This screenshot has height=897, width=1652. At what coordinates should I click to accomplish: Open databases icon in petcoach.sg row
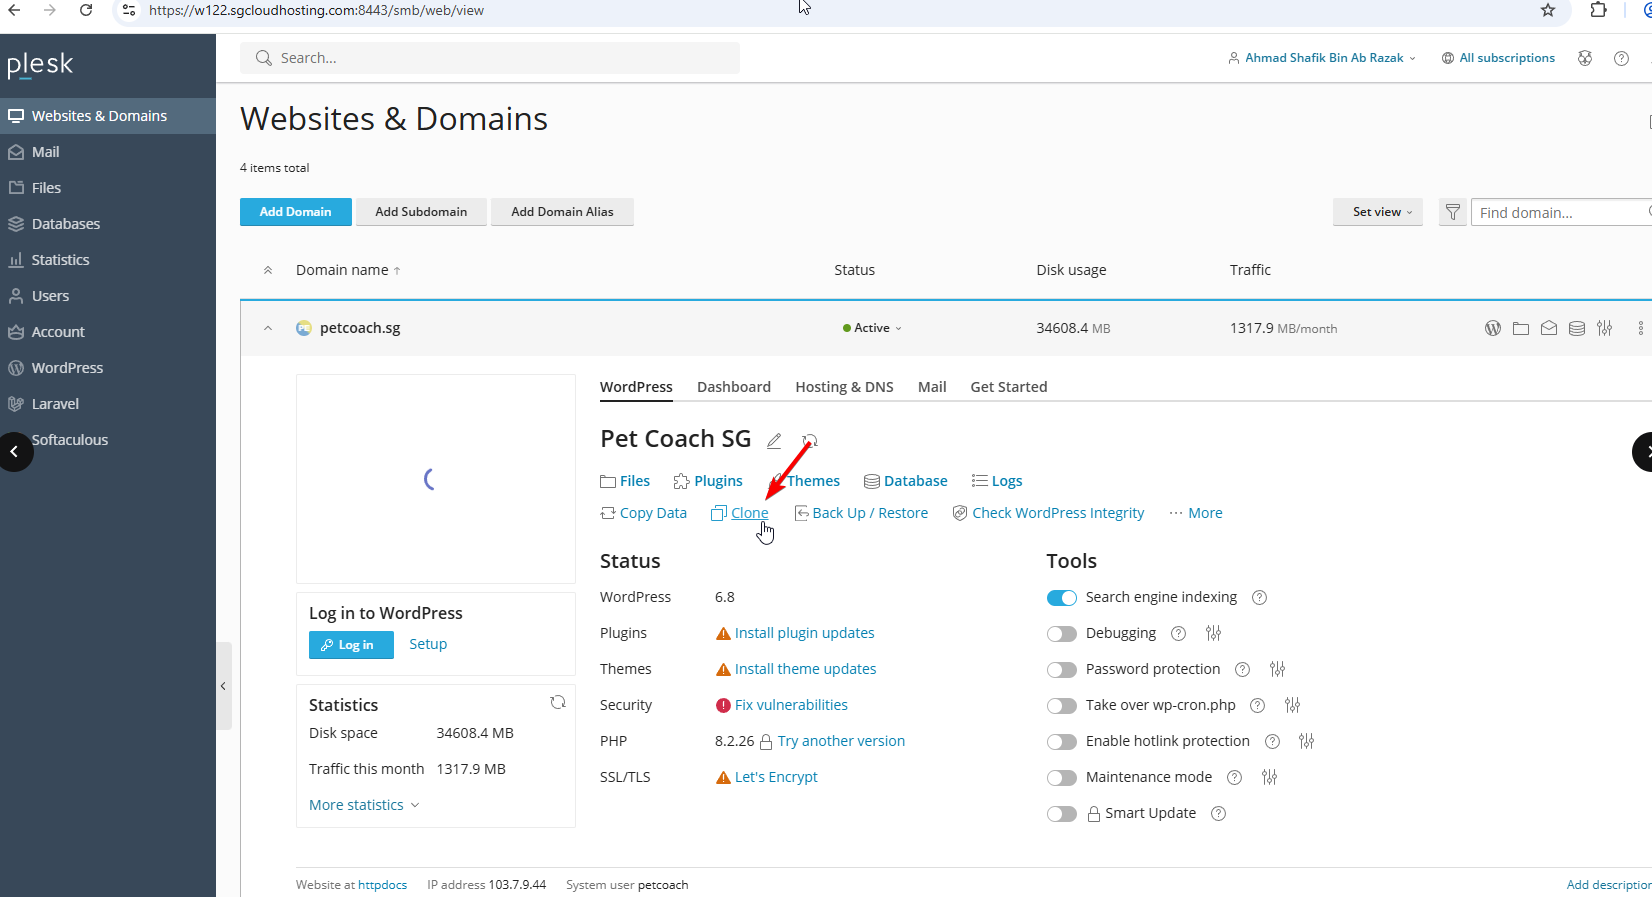pos(1577,328)
